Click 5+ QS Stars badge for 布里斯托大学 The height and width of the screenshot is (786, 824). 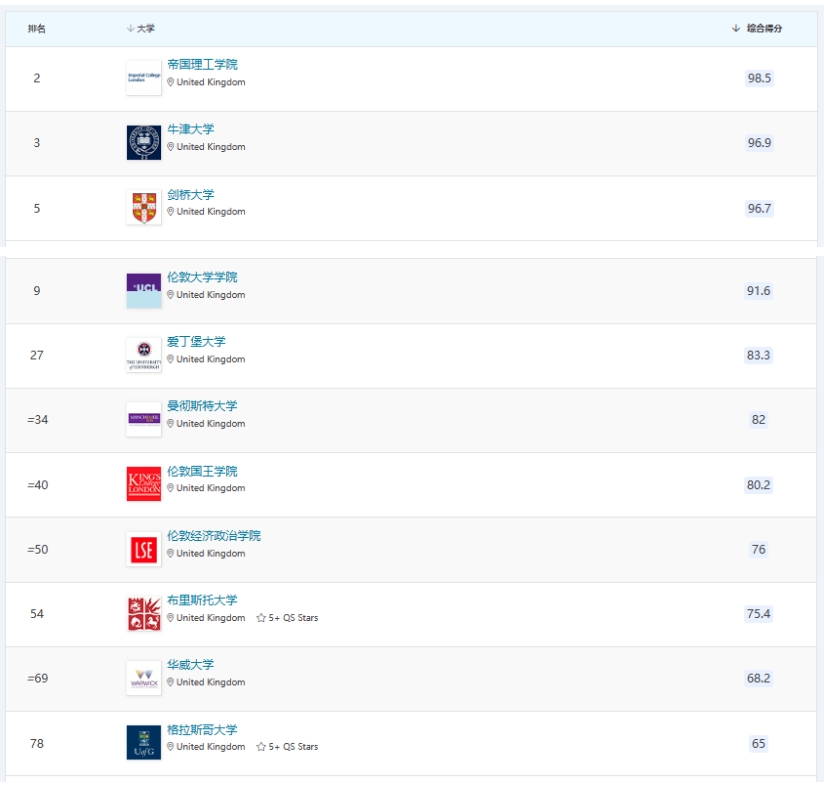pos(287,618)
